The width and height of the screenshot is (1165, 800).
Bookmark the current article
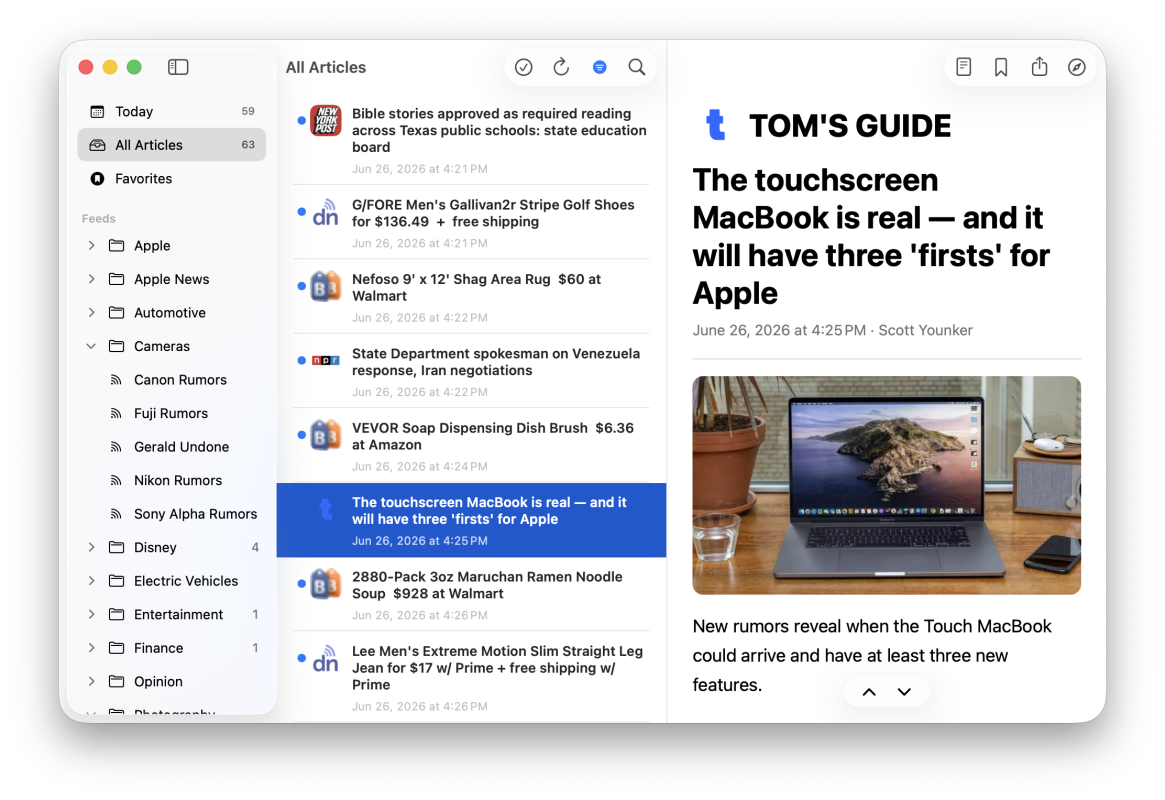pyautogui.click(x=1001, y=68)
